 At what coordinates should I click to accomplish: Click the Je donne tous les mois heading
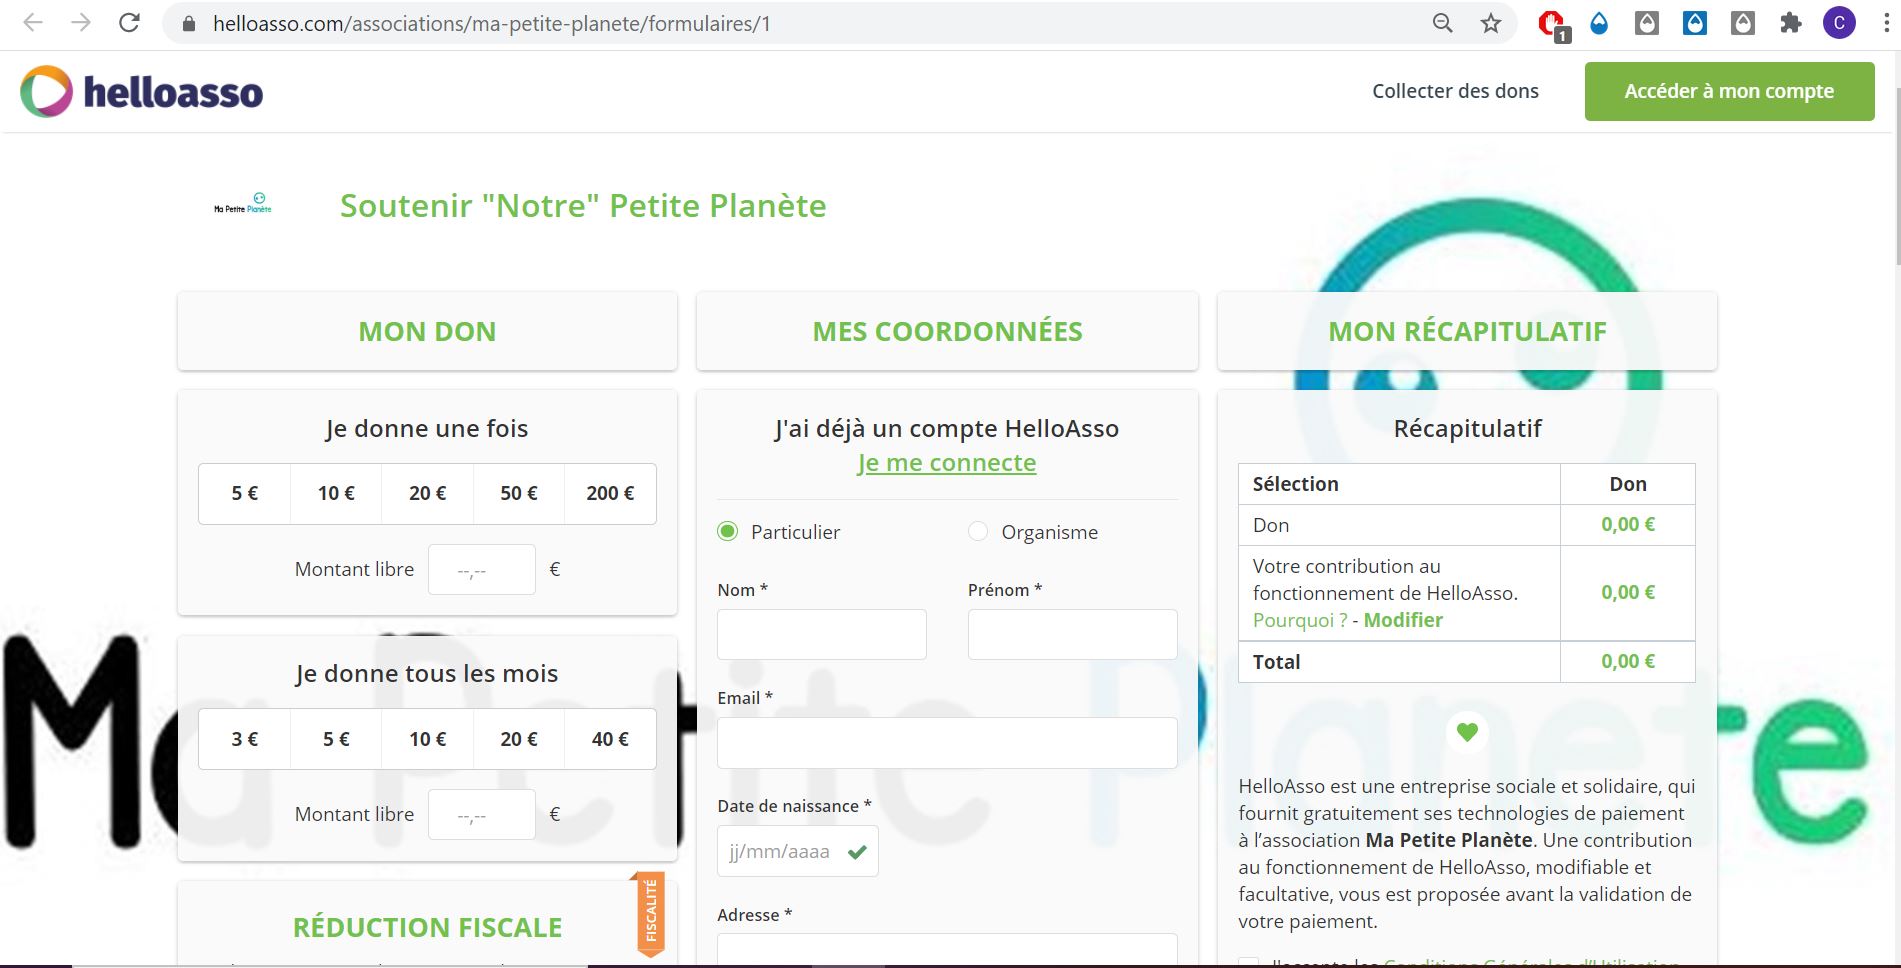pos(427,674)
